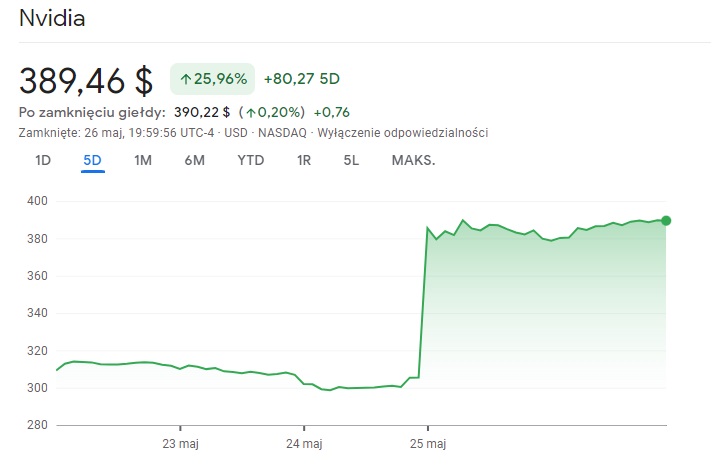
Task: Show the YTD chart range
Action: point(251,160)
